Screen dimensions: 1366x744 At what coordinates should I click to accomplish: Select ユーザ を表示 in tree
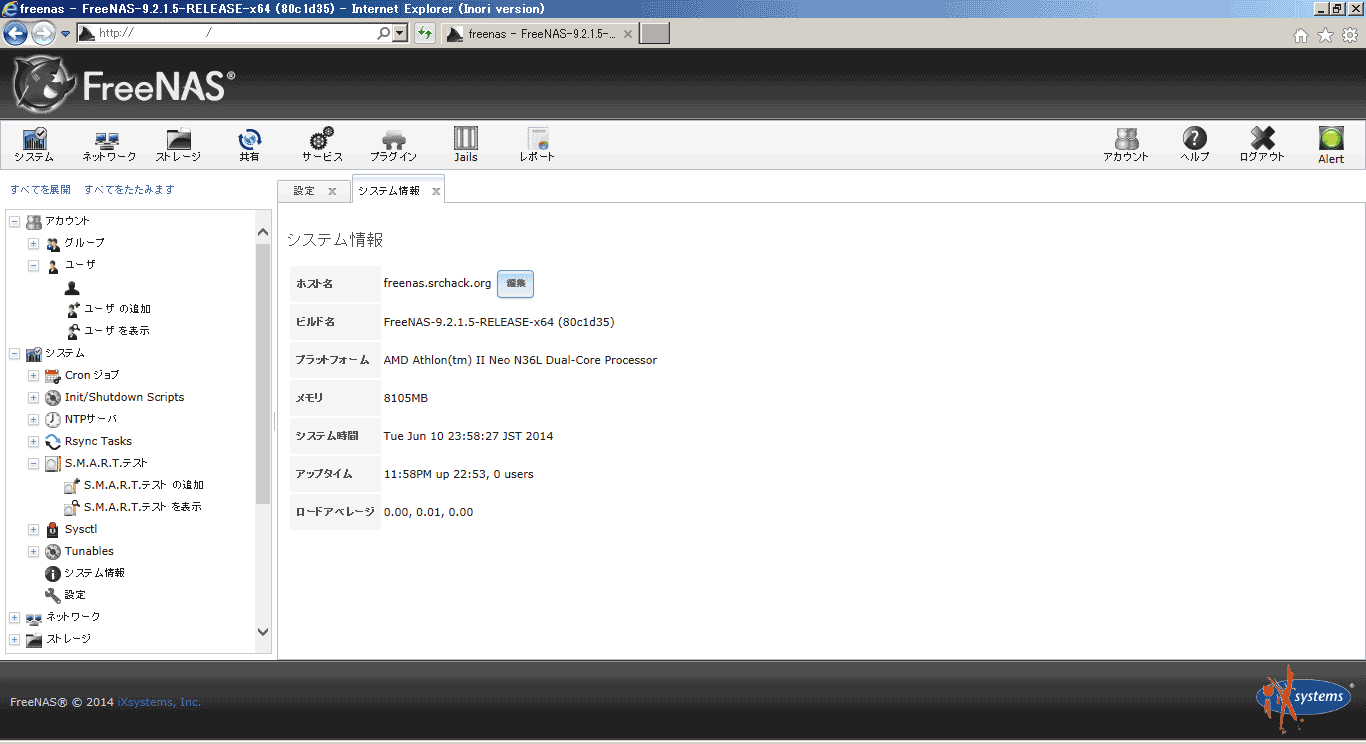117,331
